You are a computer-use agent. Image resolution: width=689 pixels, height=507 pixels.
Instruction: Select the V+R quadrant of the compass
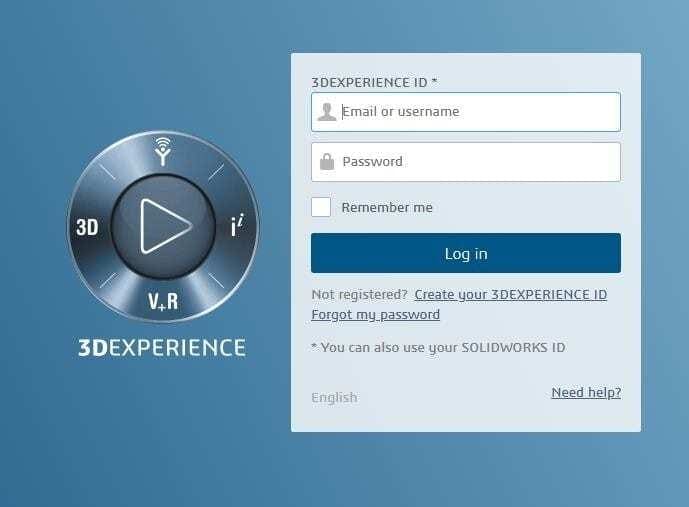(x=163, y=301)
